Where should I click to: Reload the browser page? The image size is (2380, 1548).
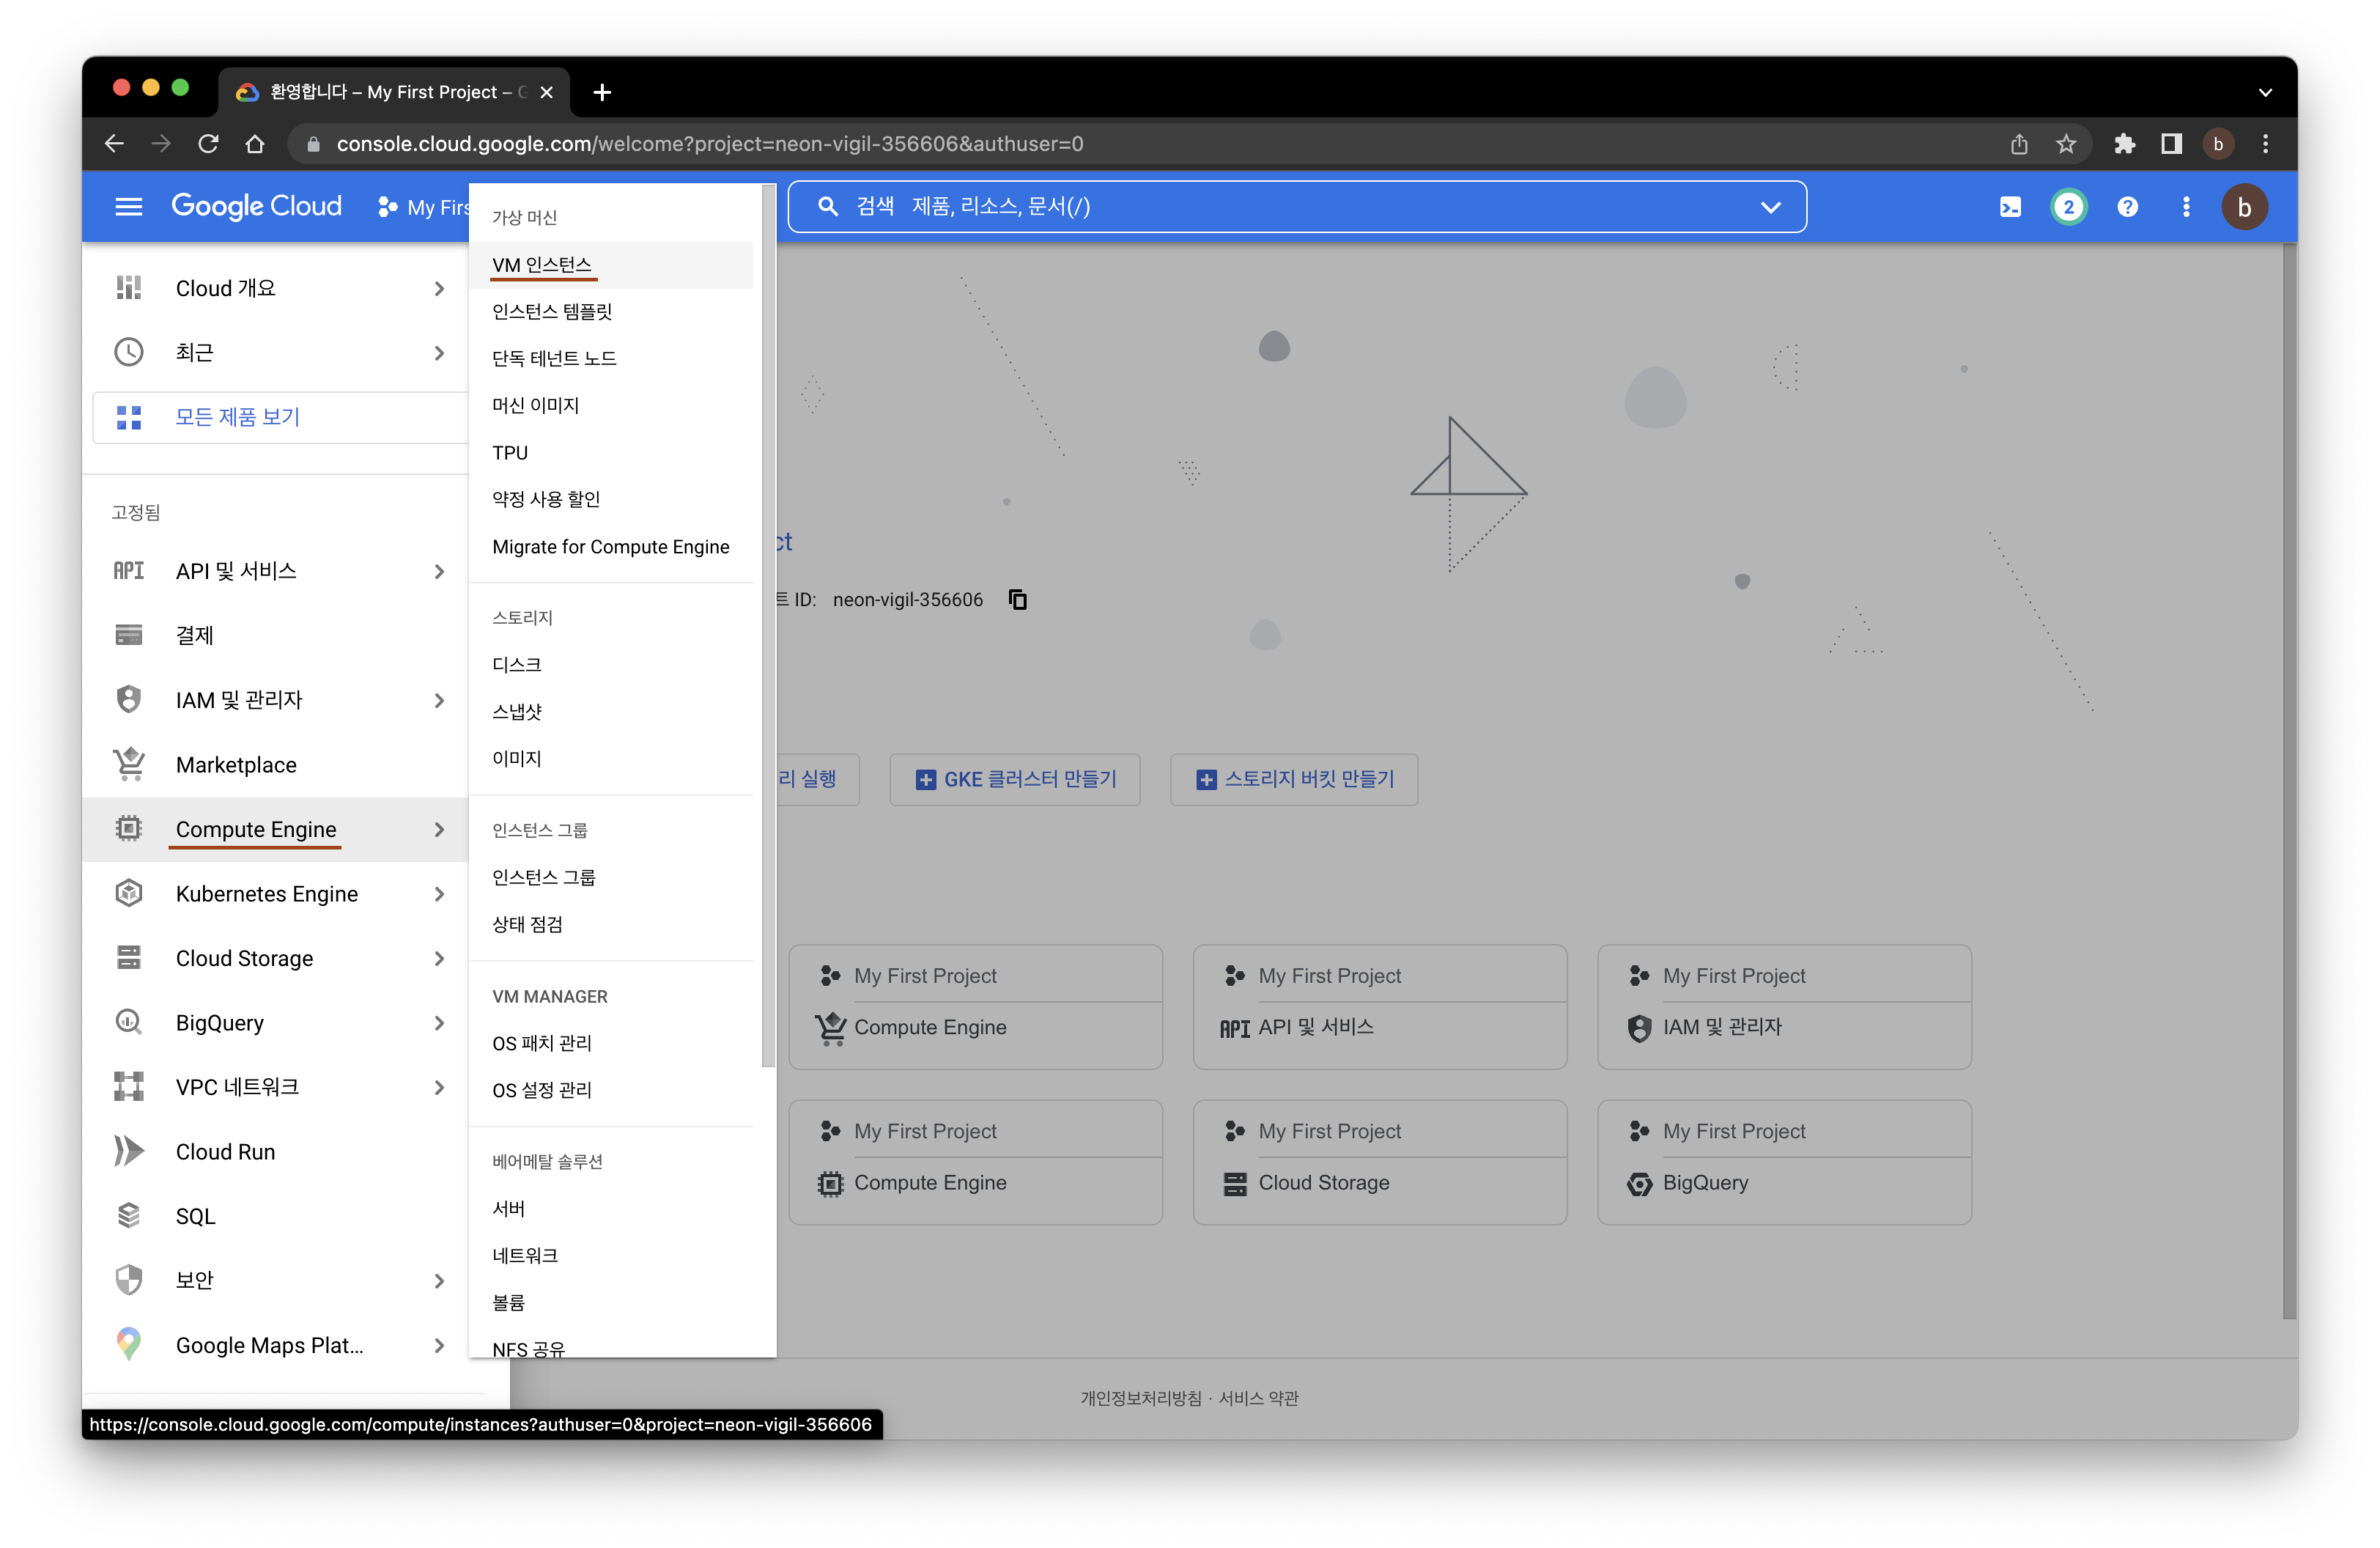208,144
